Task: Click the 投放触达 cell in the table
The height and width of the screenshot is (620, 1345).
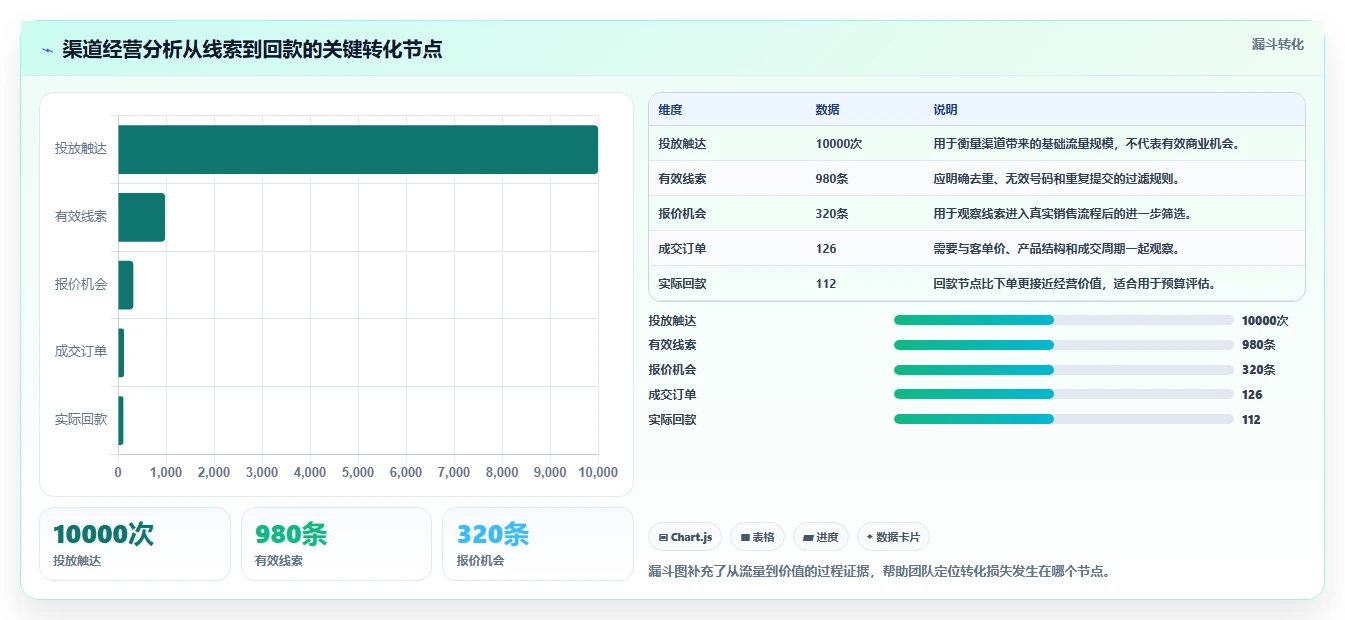Action: pyautogui.click(x=682, y=144)
